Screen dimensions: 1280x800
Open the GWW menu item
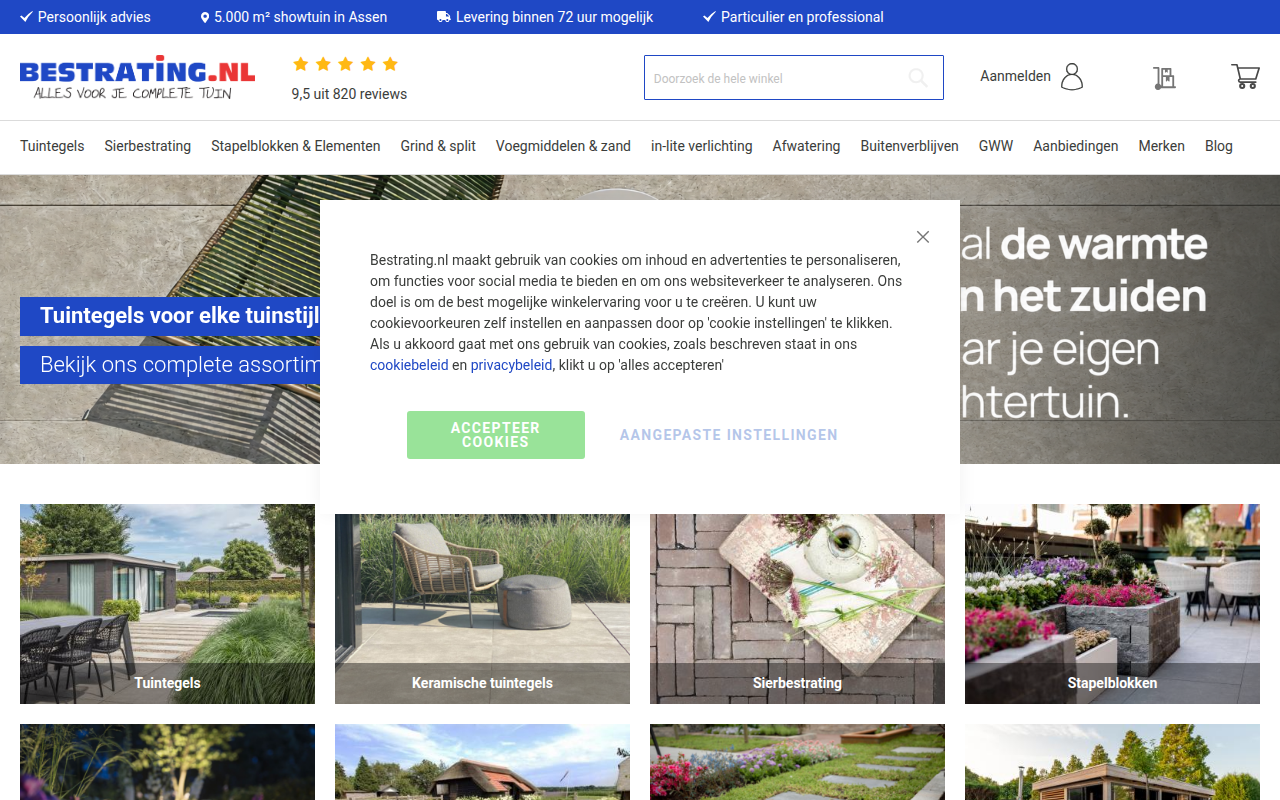996,146
